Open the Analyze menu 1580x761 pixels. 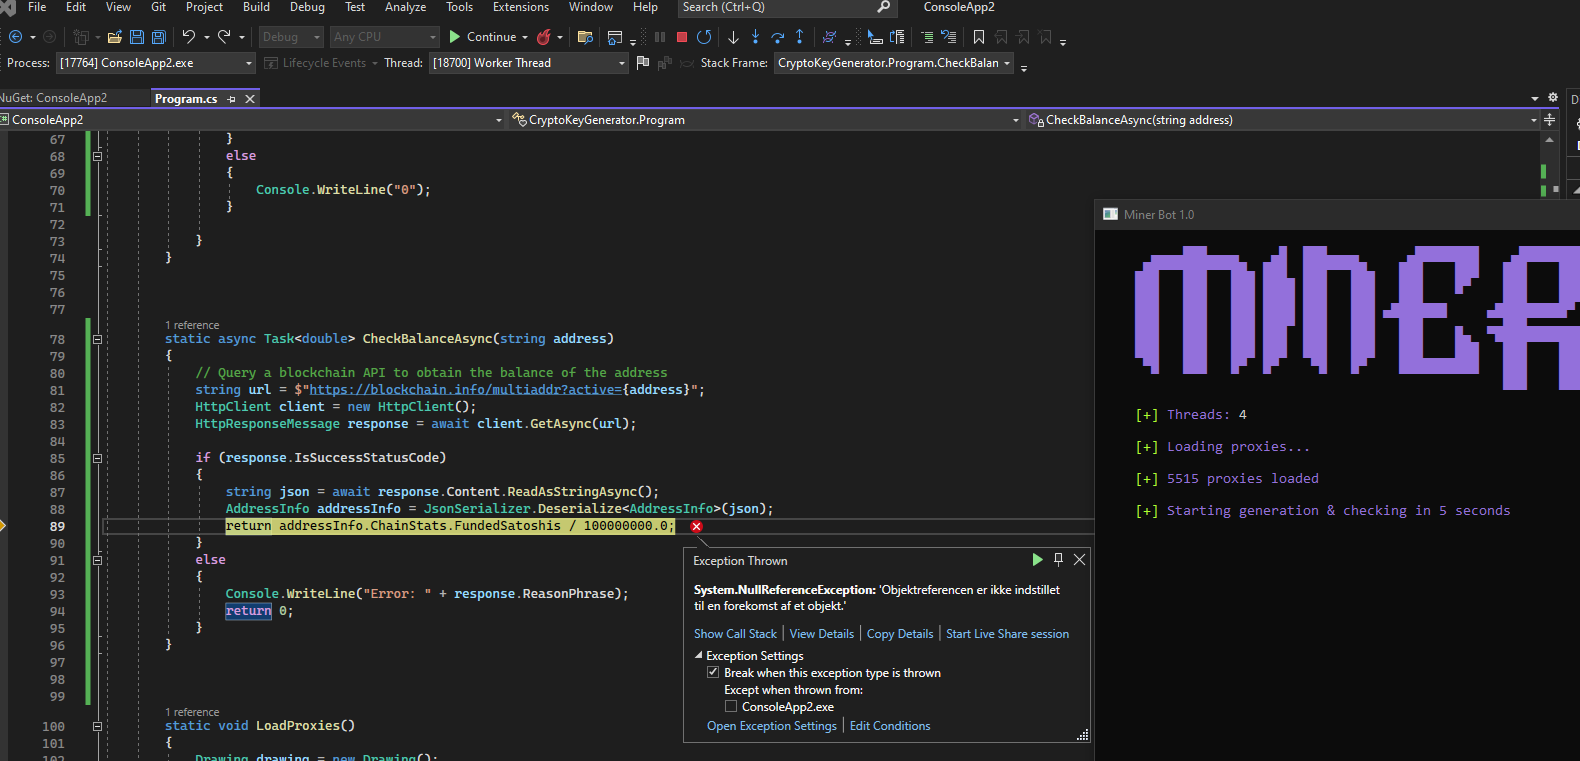405,7
